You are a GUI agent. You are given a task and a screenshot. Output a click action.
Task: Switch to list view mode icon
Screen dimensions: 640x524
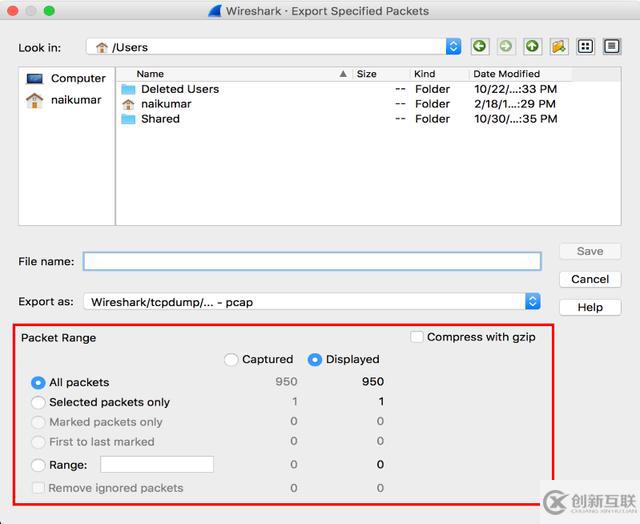click(x=585, y=46)
